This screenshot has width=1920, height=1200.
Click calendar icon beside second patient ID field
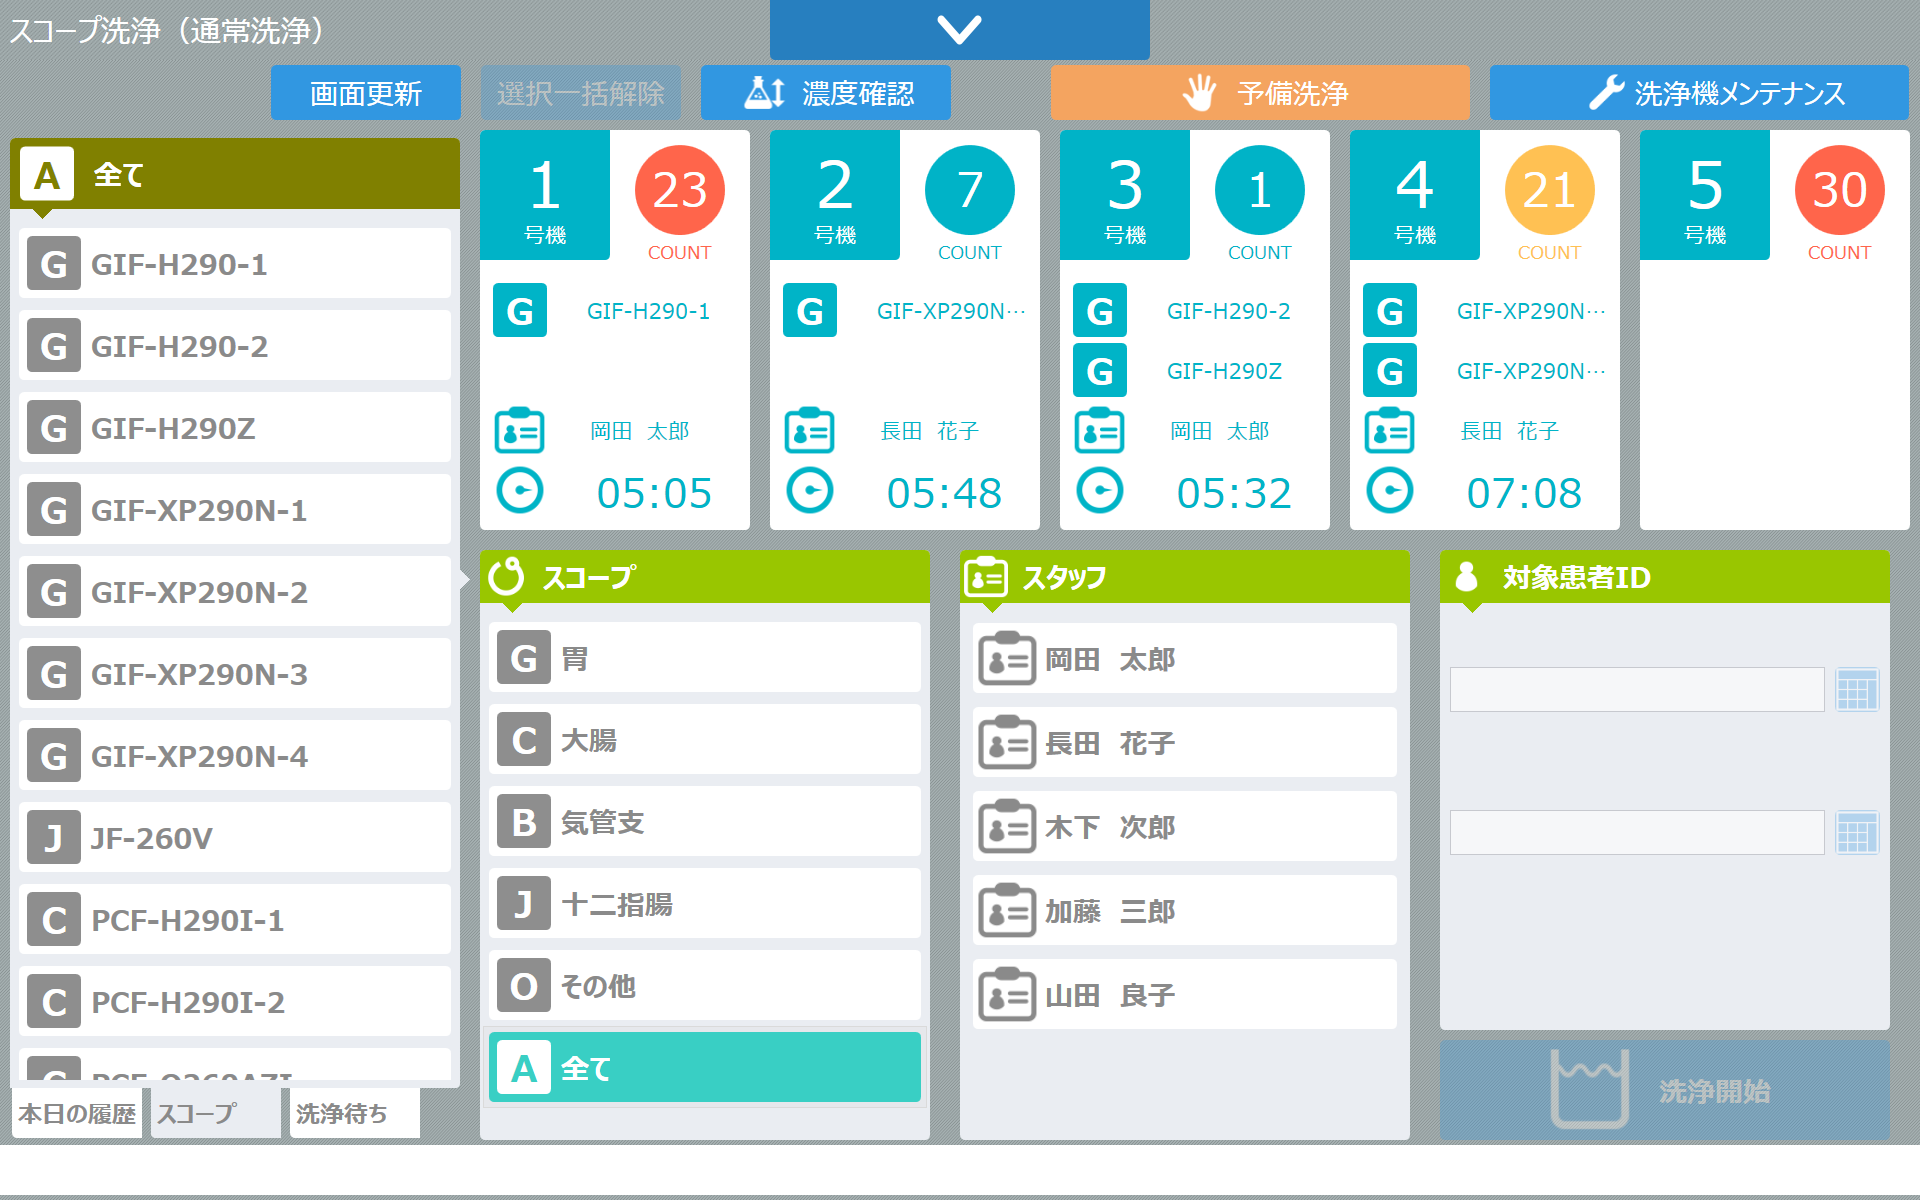click(x=1857, y=832)
